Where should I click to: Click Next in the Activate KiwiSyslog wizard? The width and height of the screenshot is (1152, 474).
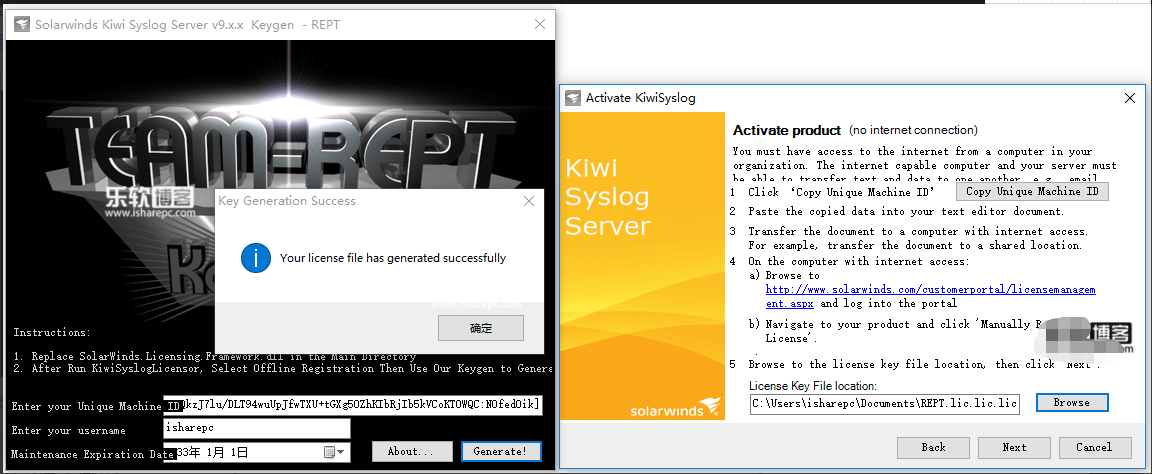pyautogui.click(x=1014, y=448)
